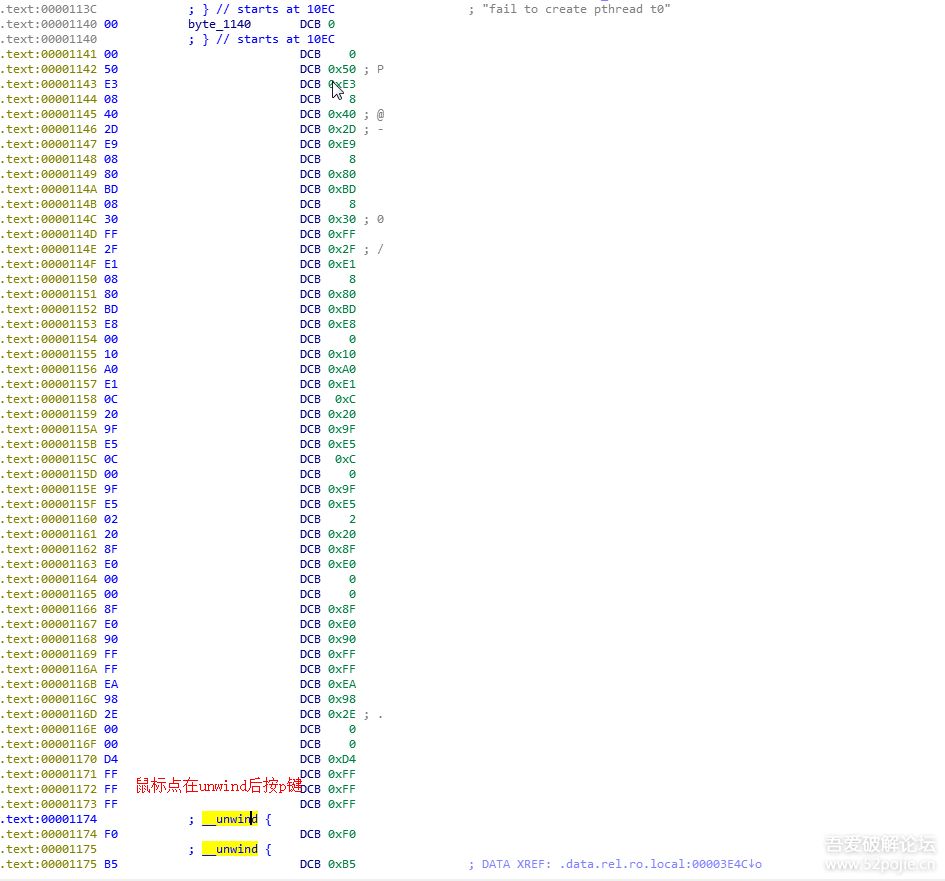Click the DATA XREF .data.rel.ro.local:00003E4C reference
This screenshot has height=881, width=945.
(x=615, y=864)
